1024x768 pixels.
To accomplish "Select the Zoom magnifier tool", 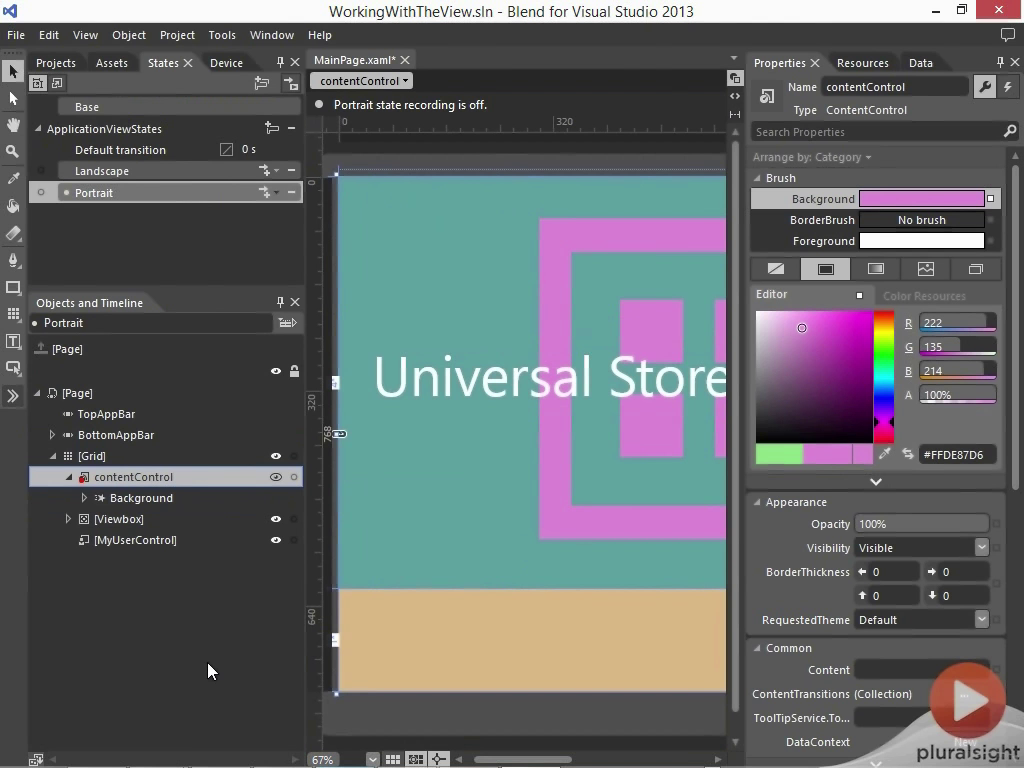I will tap(13, 152).
